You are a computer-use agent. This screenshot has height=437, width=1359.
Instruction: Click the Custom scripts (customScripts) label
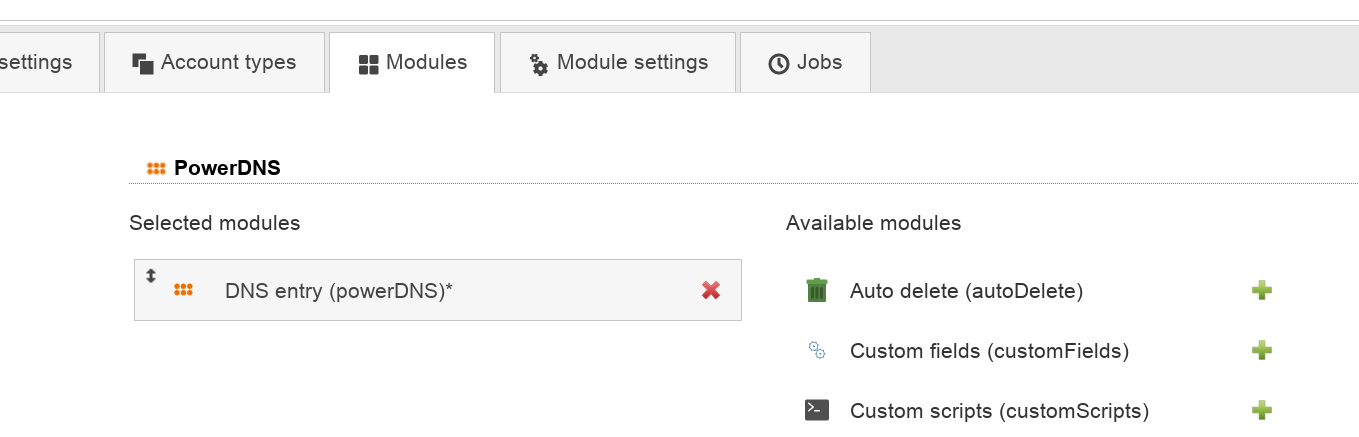click(999, 411)
